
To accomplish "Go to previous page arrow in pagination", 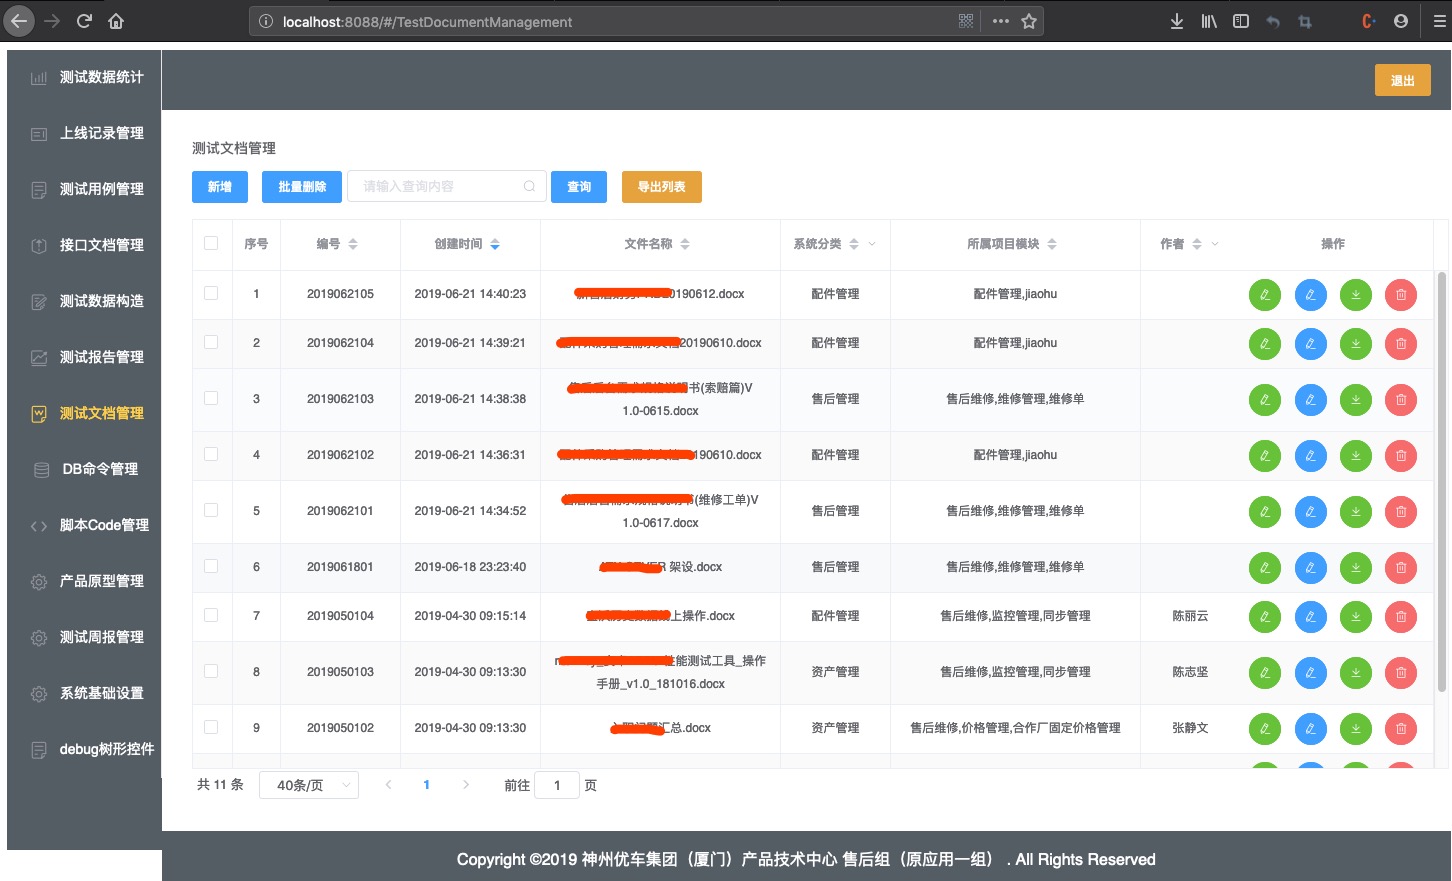I will pyautogui.click(x=388, y=785).
